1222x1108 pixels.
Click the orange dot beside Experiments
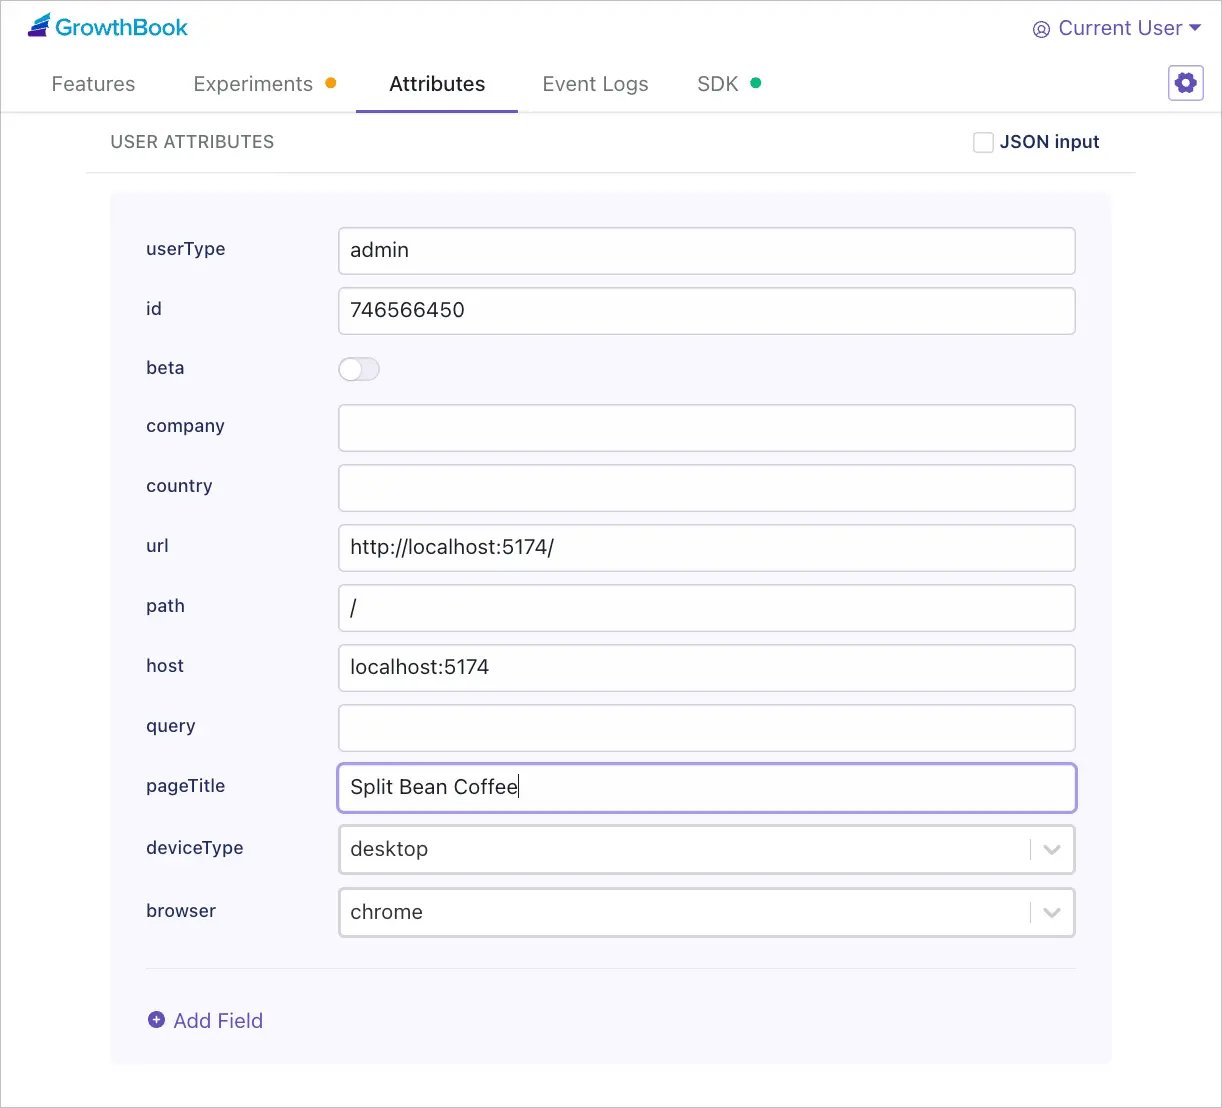331,83
